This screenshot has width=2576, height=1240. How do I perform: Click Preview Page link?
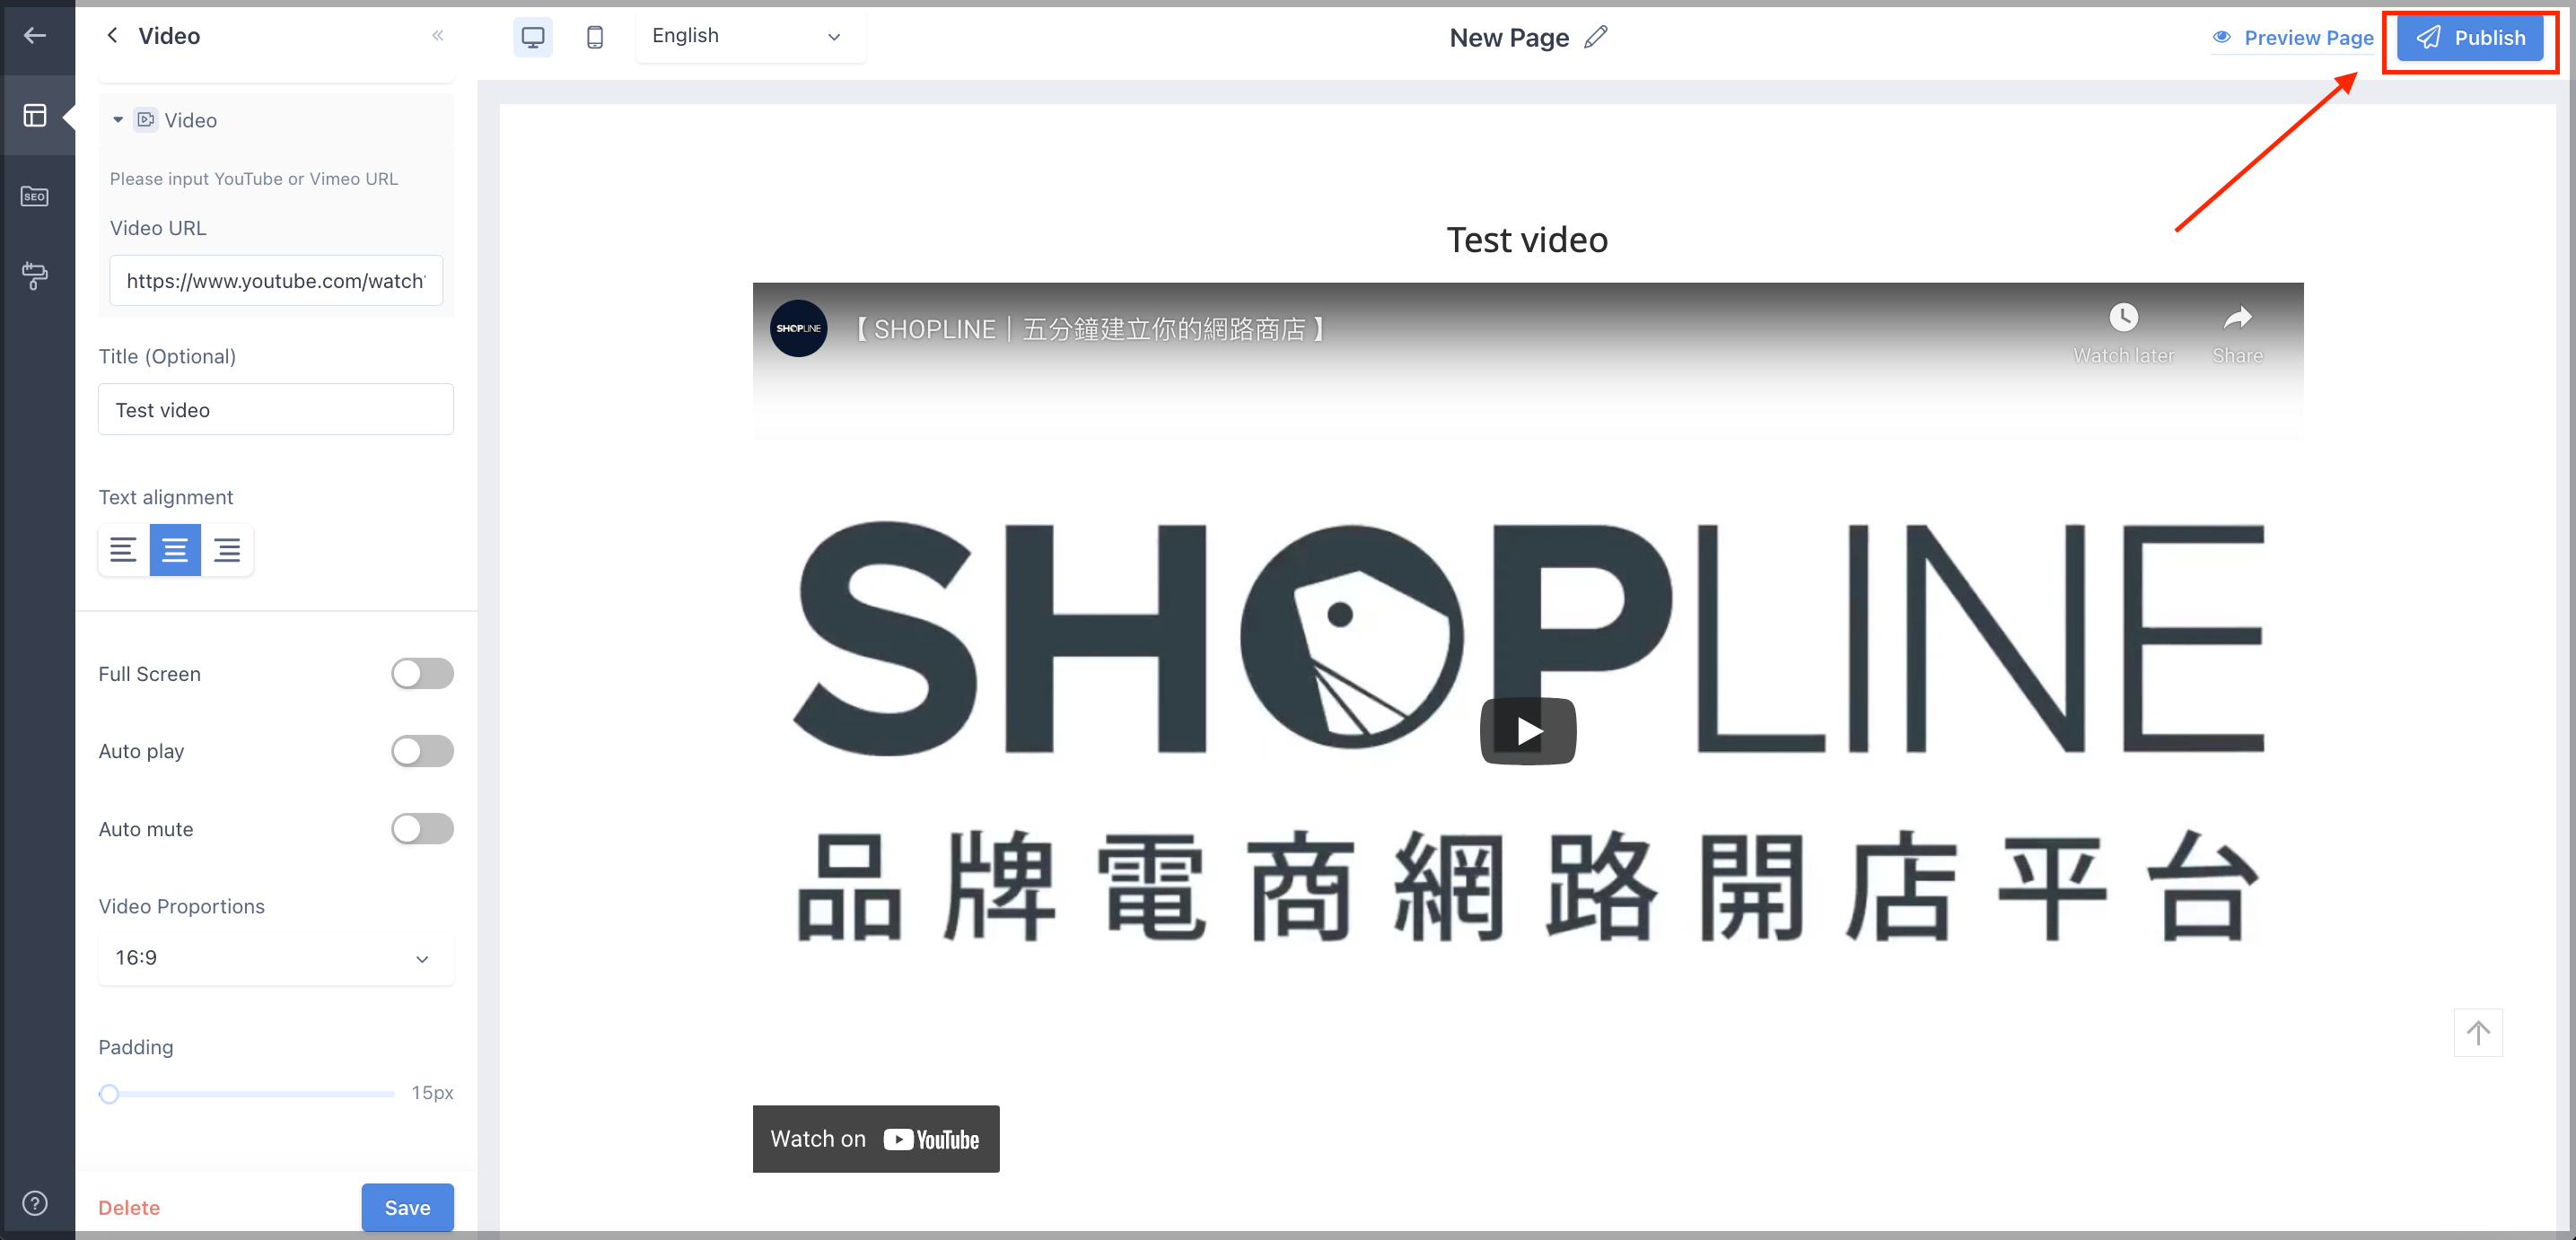click(x=2292, y=38)
